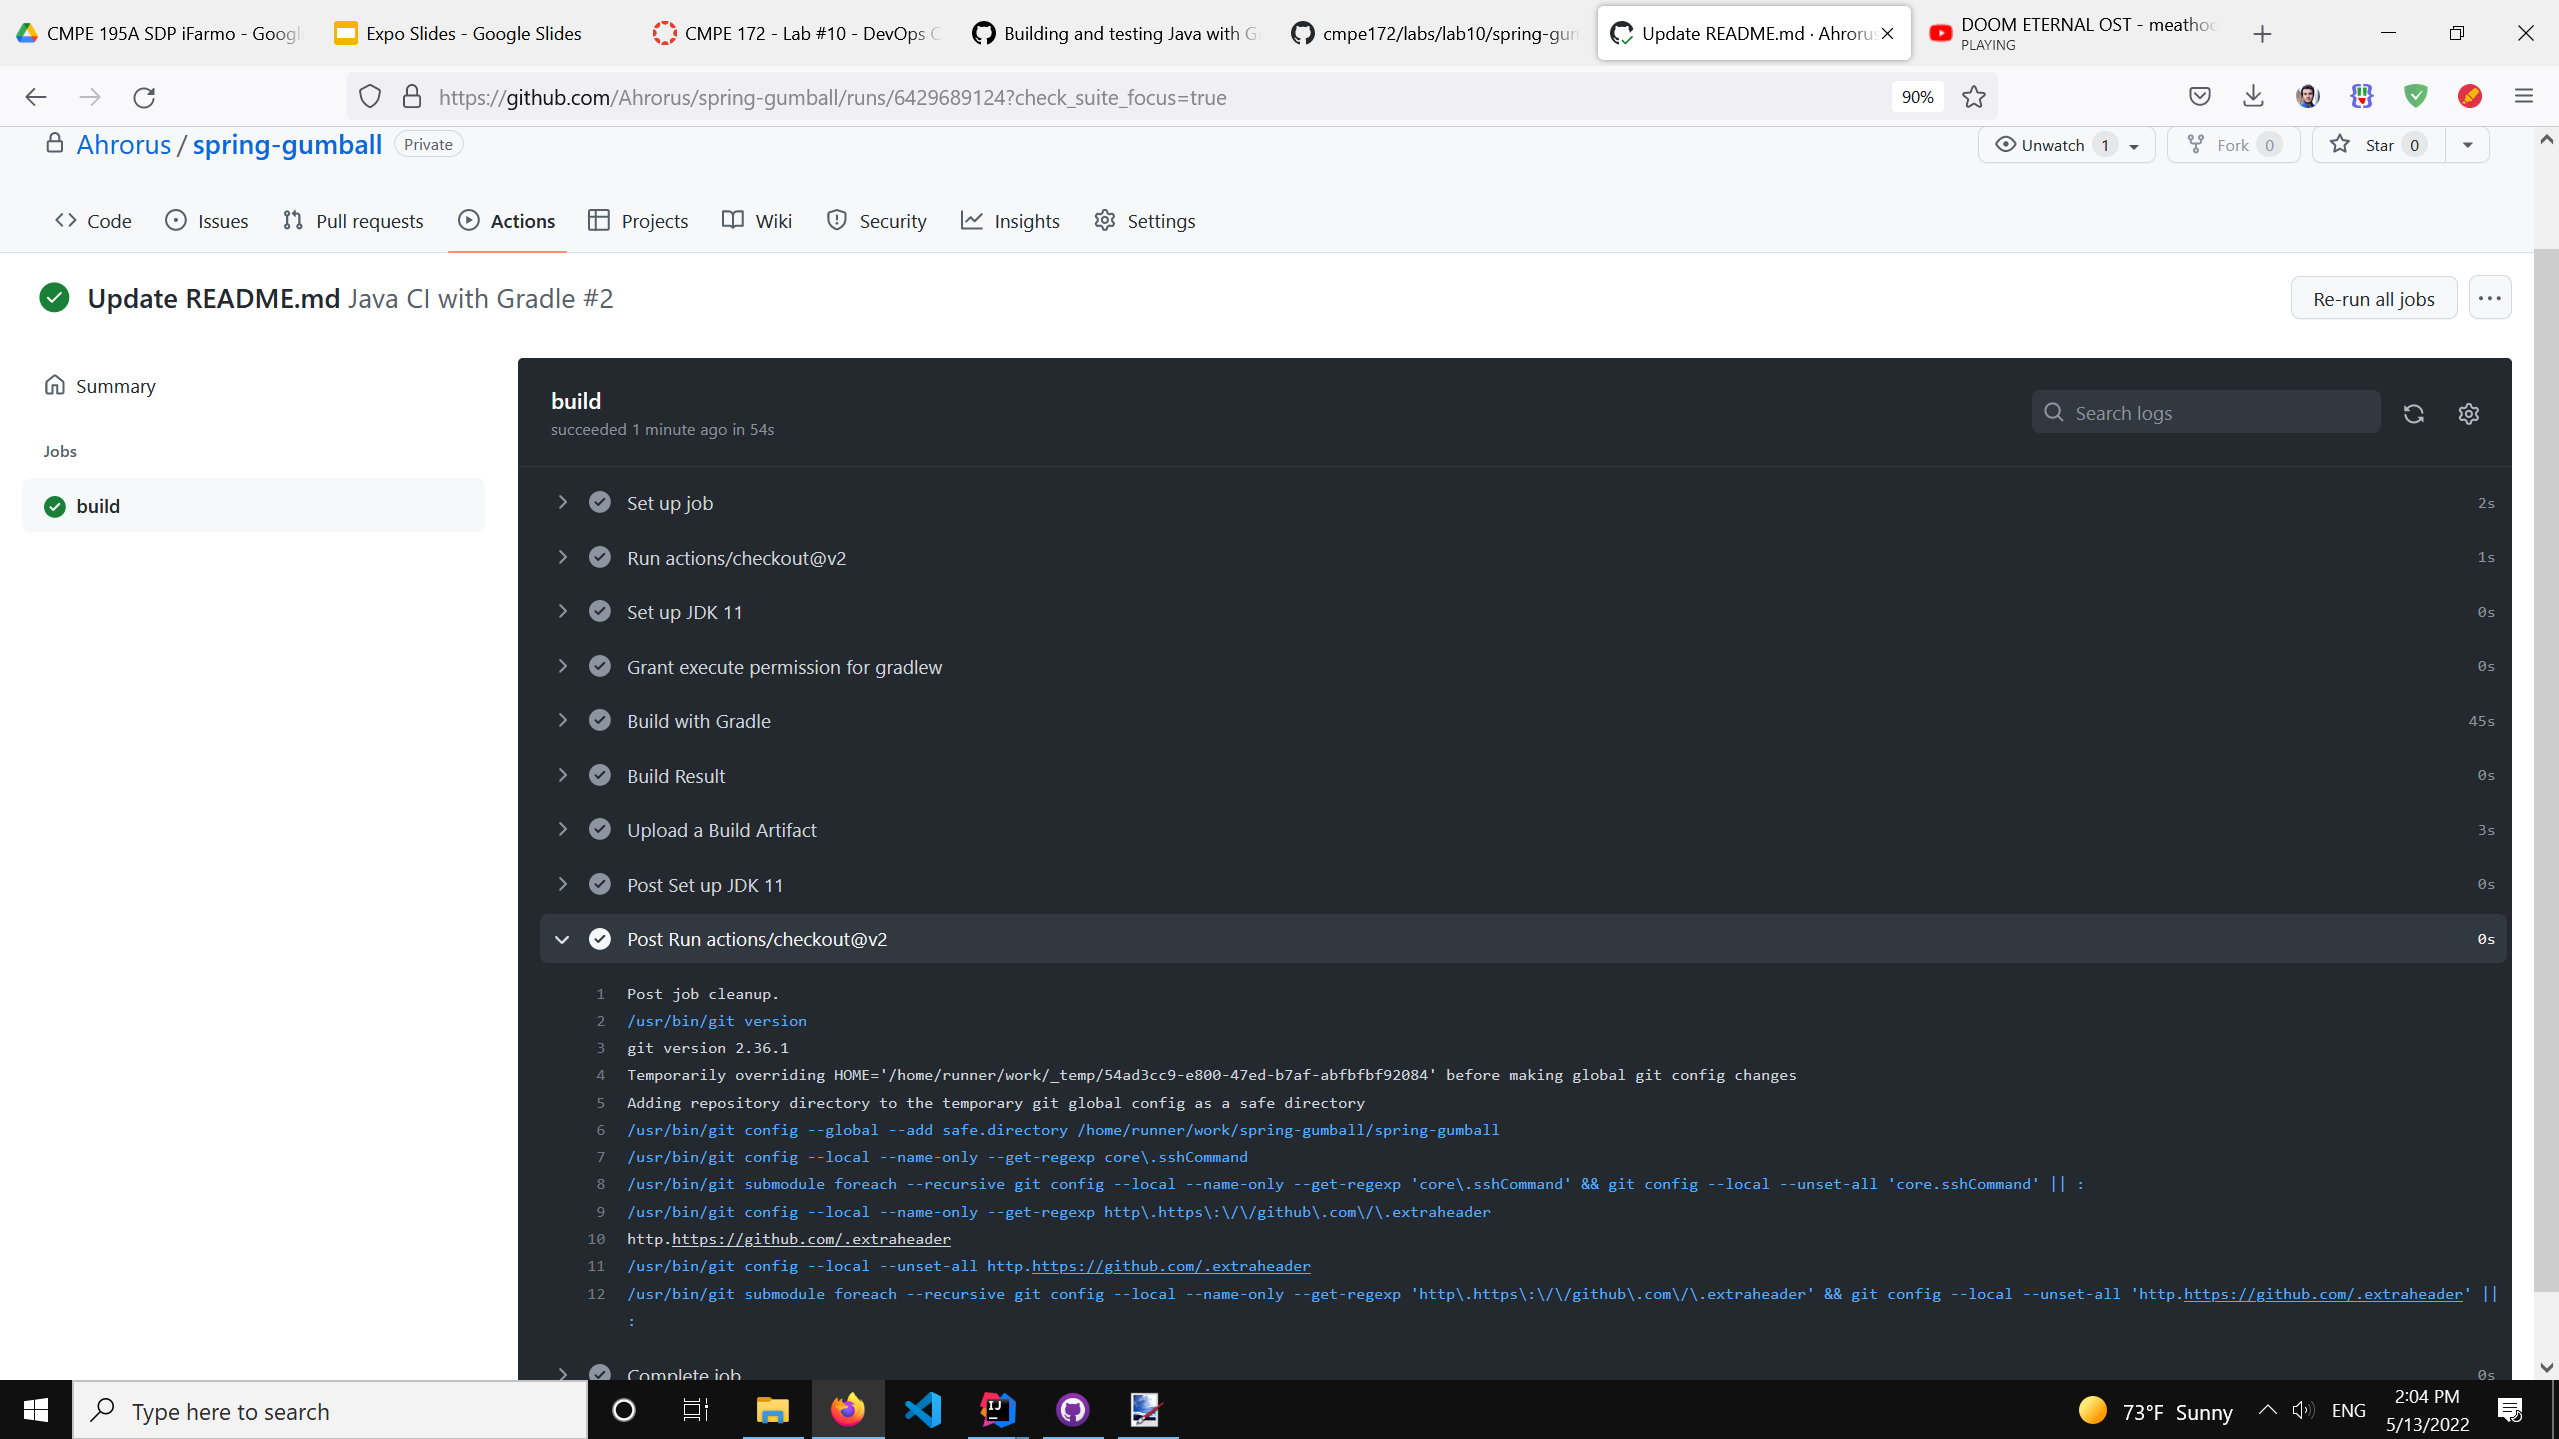Expand the Build with Gradle step

click(x=698, y=721)
